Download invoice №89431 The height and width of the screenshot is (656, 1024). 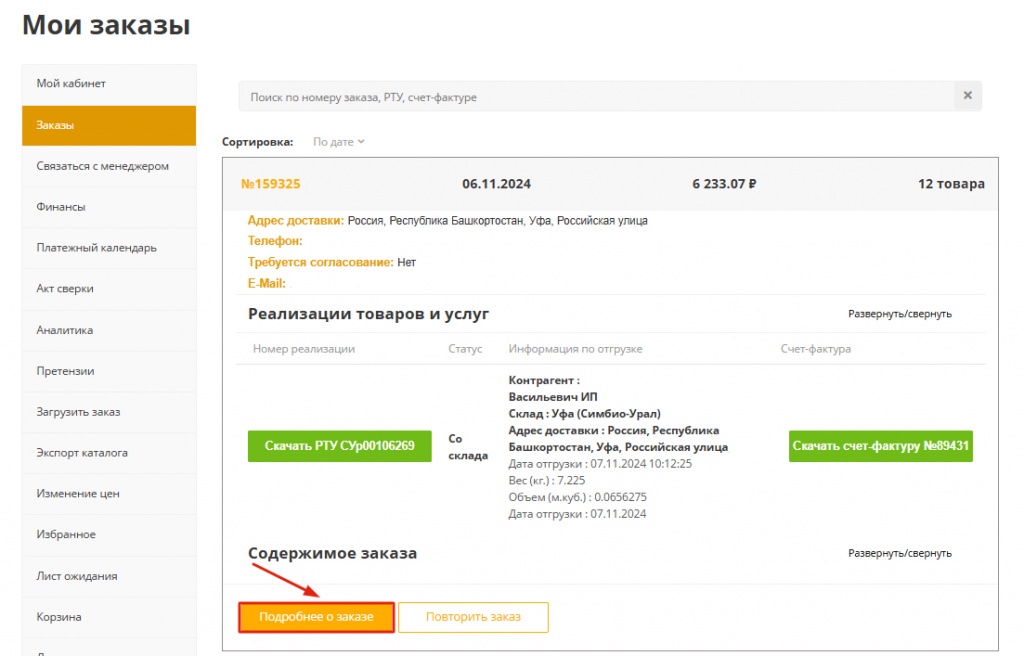[881, 446]
